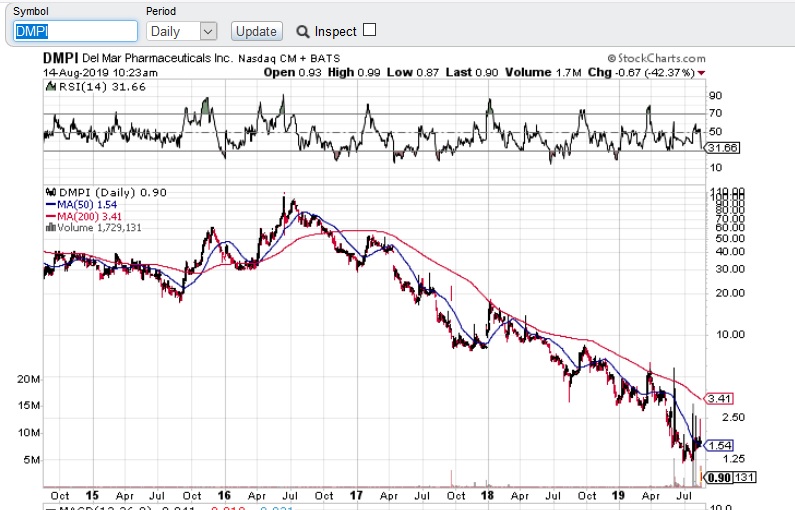
Task: Click the 14-Aug-2019 10:23am timestamp
Action: 100,72
